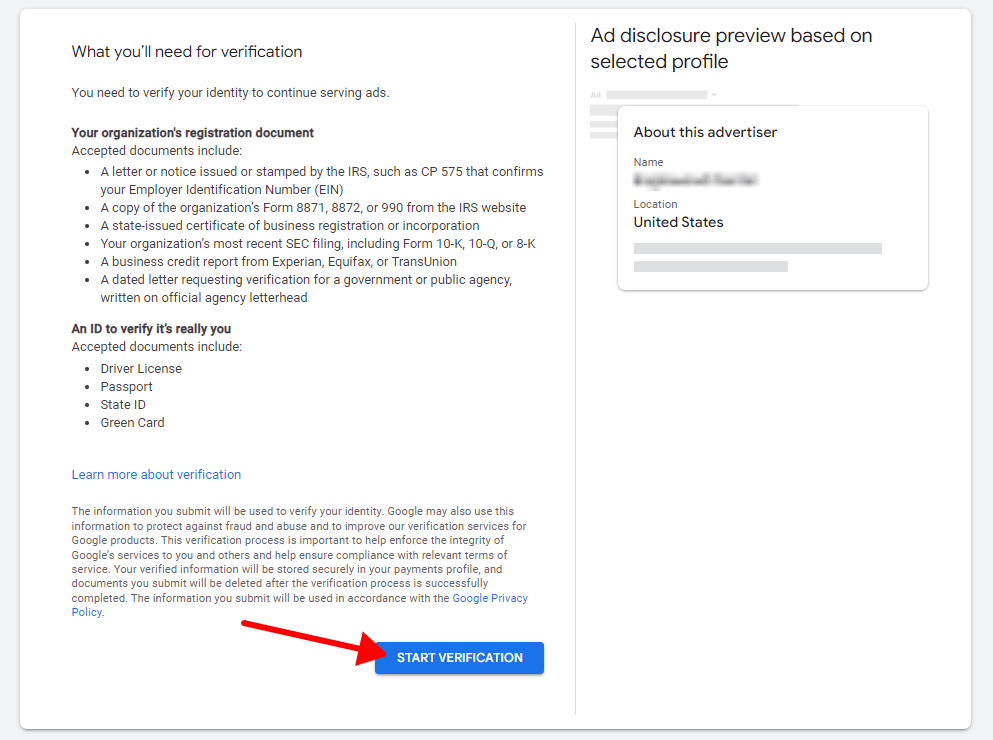The width and height of the screenshot is (993, 740).
Task: Select the Green Card bullet entry
Action: coord(132,422)
